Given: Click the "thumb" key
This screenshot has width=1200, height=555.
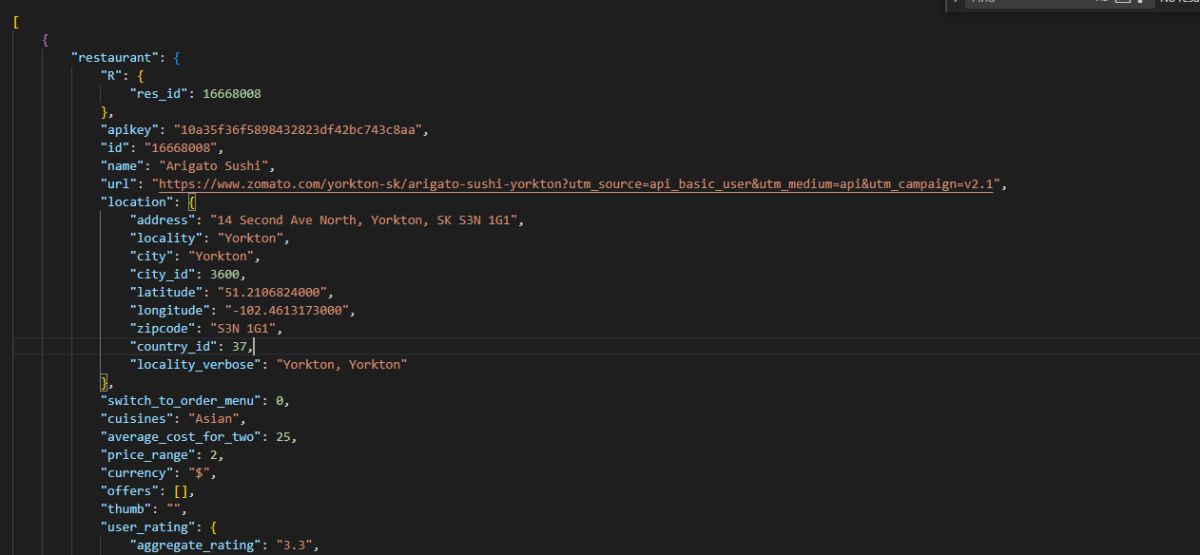Looking at the screenshot, I should [125, 508].
